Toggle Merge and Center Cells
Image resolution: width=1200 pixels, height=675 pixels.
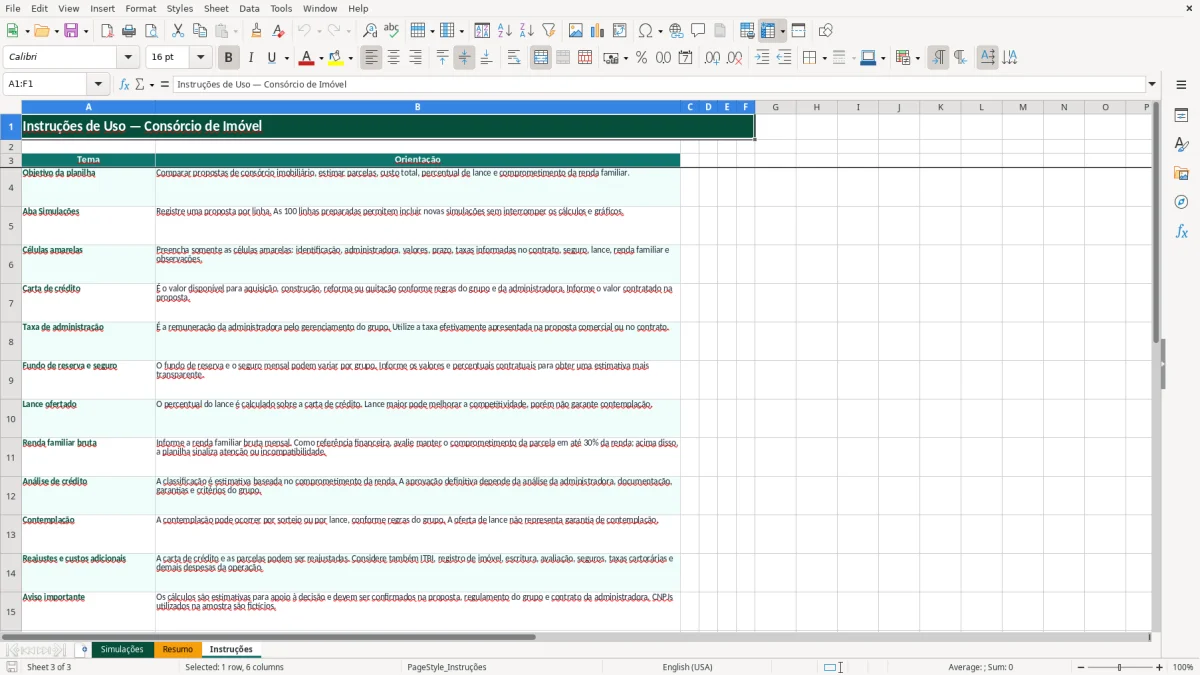(x=541, y=58)
